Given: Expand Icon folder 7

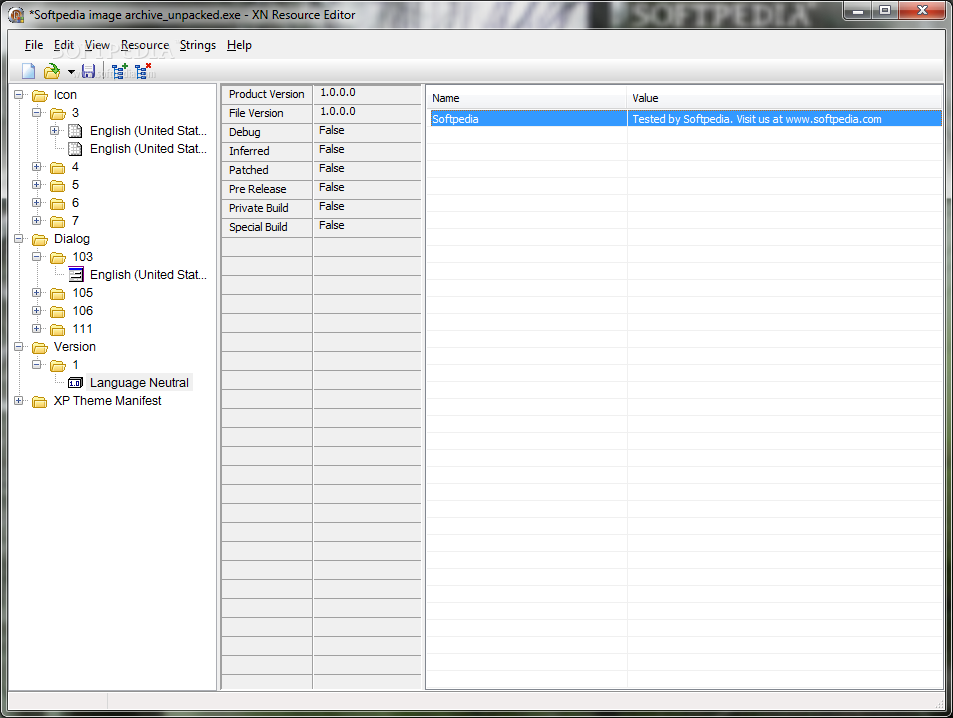Looking at the screenshot, I should tap(36, 221).
